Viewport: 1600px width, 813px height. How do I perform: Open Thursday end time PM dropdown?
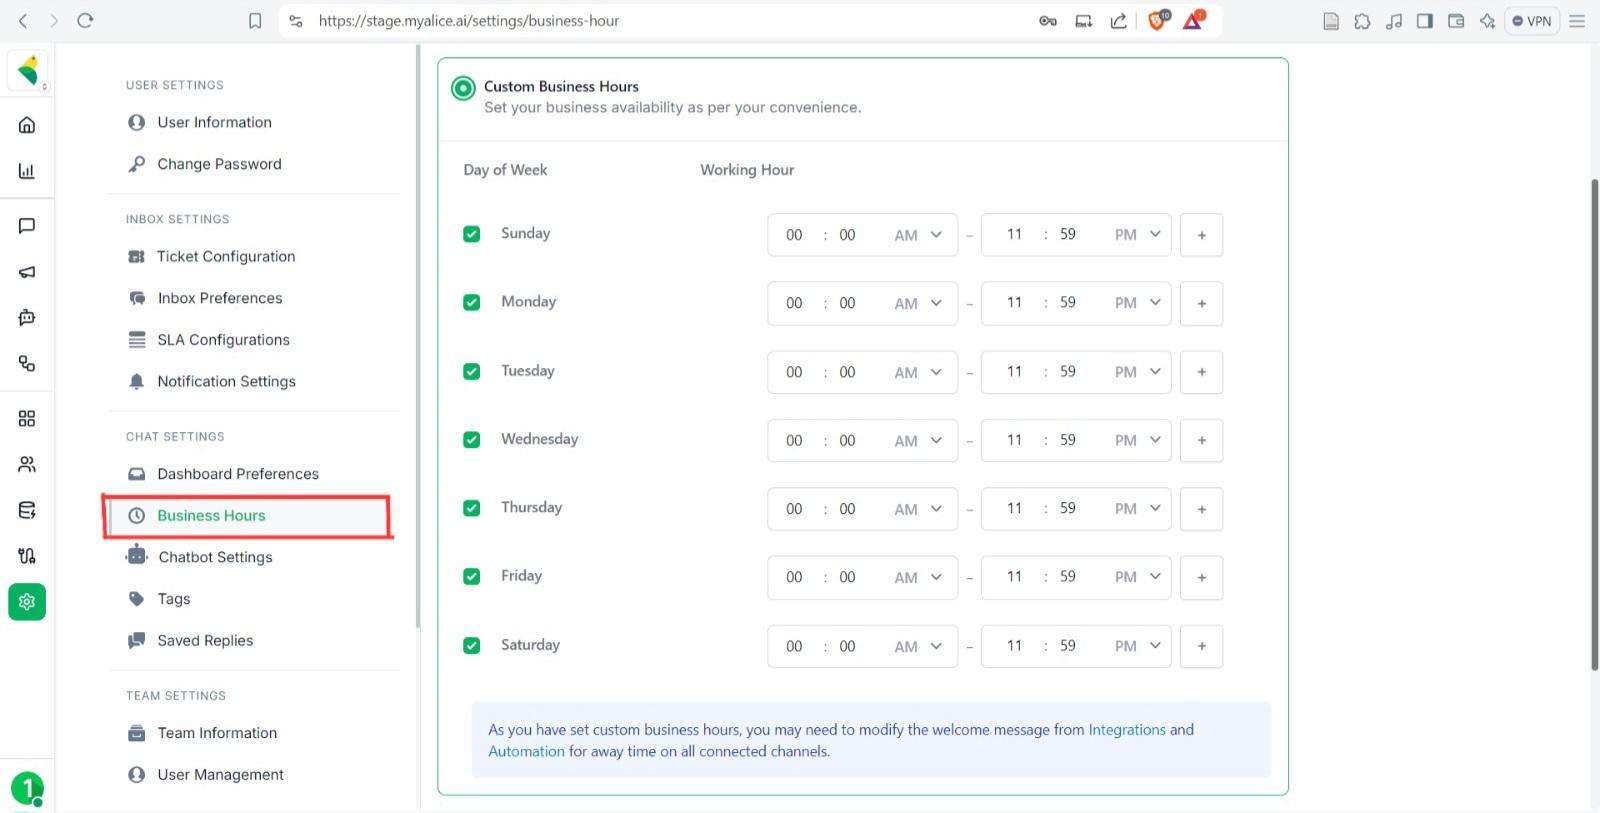1138,509
